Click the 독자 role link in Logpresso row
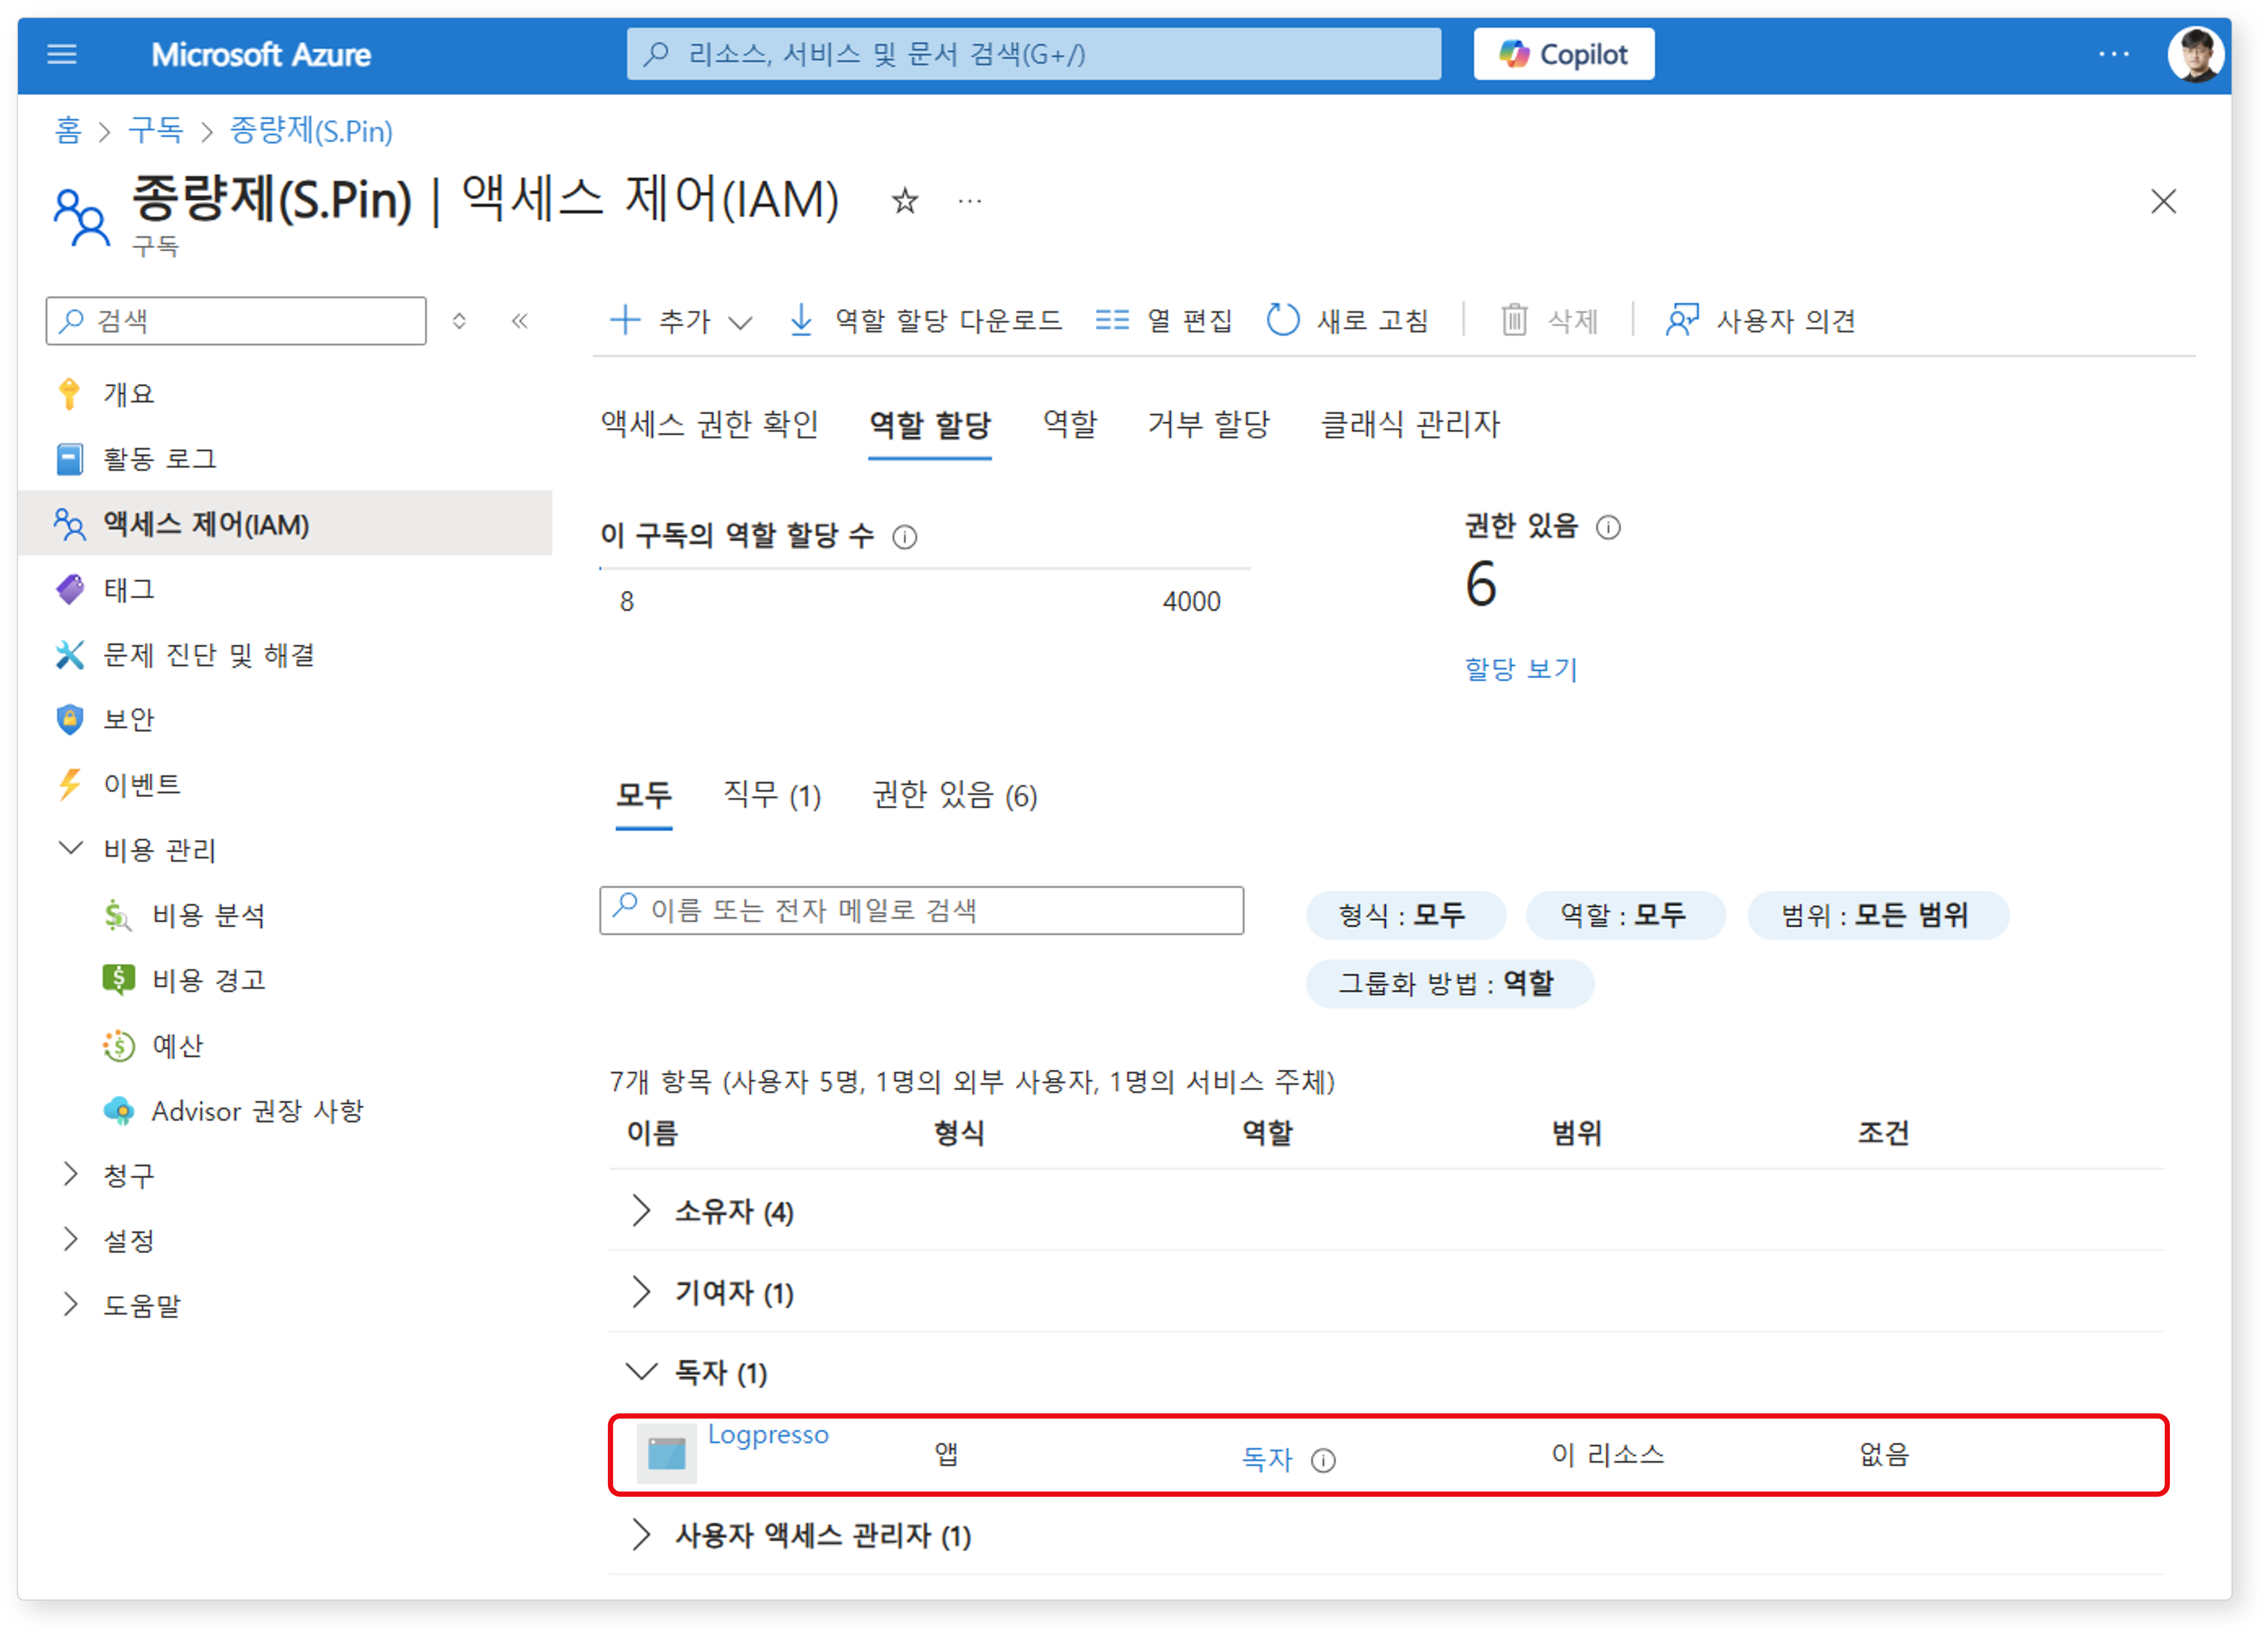Screen dimensions: 2268x1636 click(1267, 1460)
